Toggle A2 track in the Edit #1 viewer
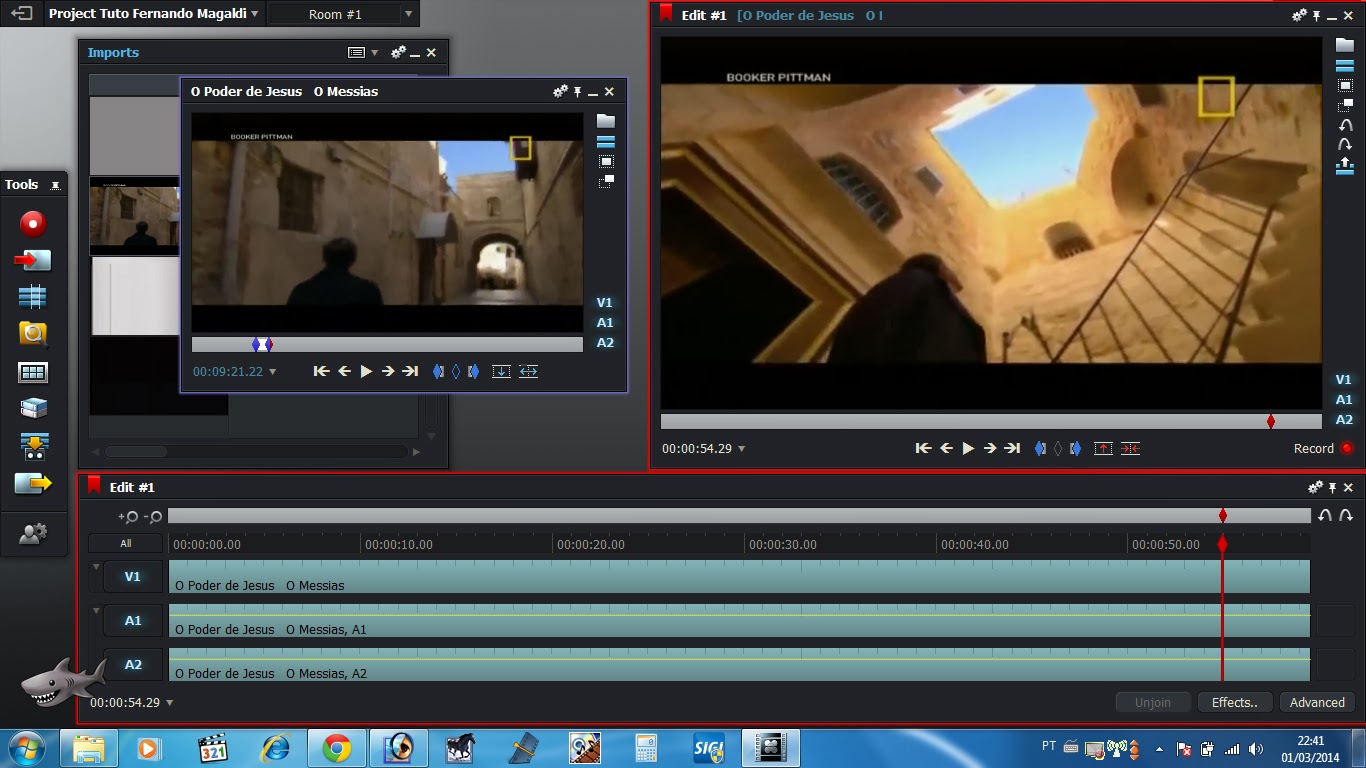The image size is (1366, 768). [x=1343, y=419]
